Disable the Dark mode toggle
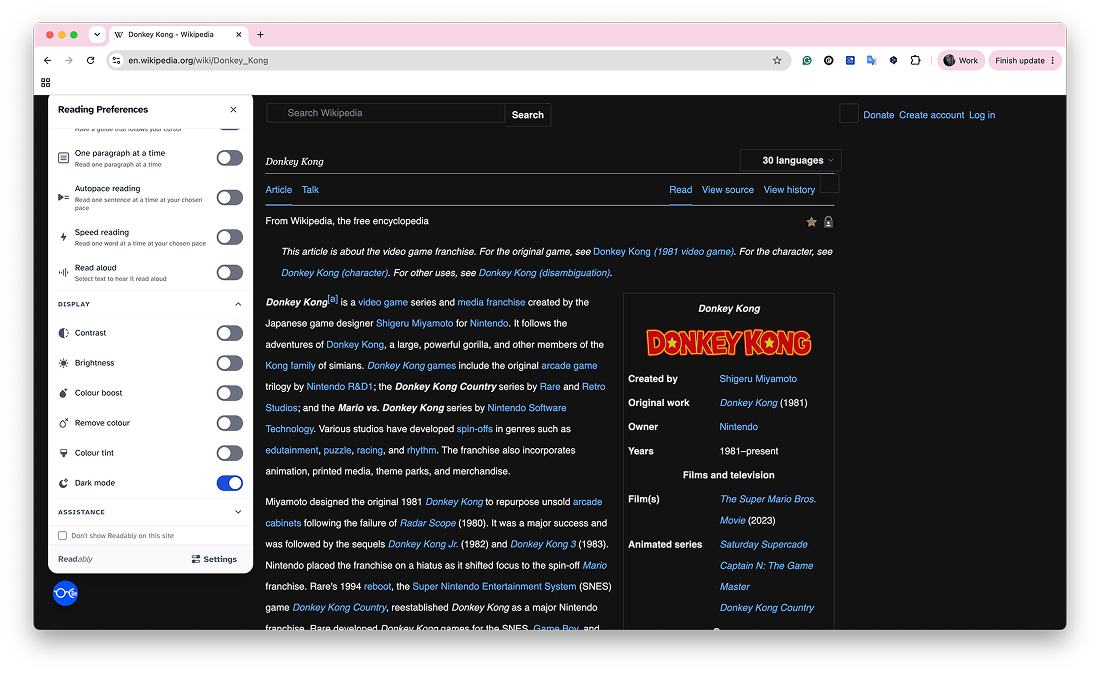1100x674 pixels. (x=229, y=483)
